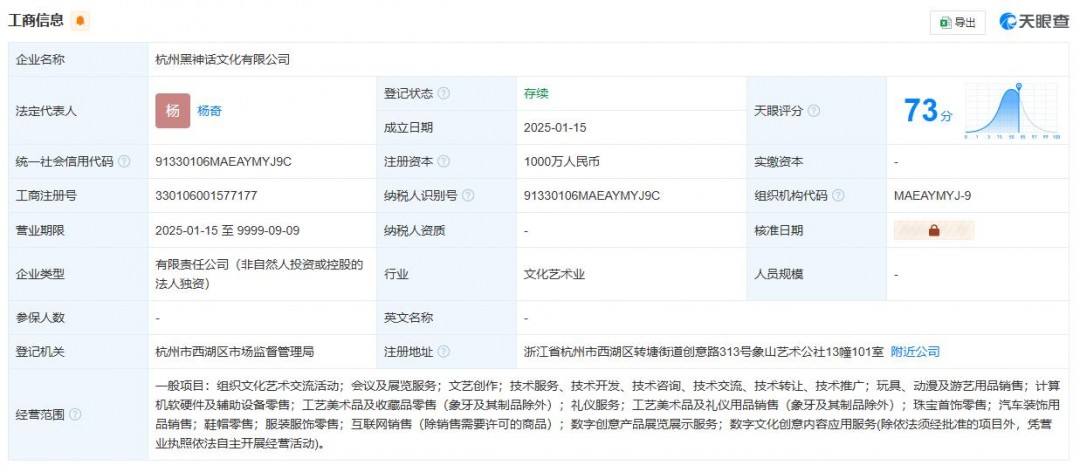The width and height of the screenshot is (1080, 472).
Task: Click the 营业期限 label cell
Action: [78, 231]
